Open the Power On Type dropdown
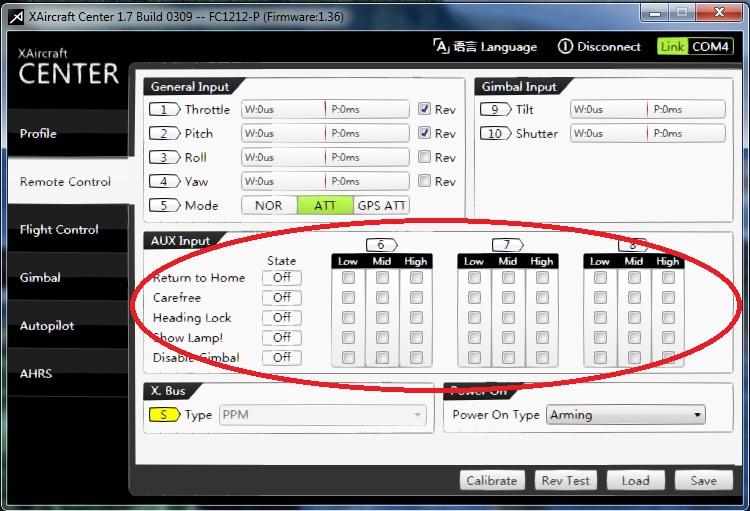Viewport: 750px width, 511px height. point(625,415)
